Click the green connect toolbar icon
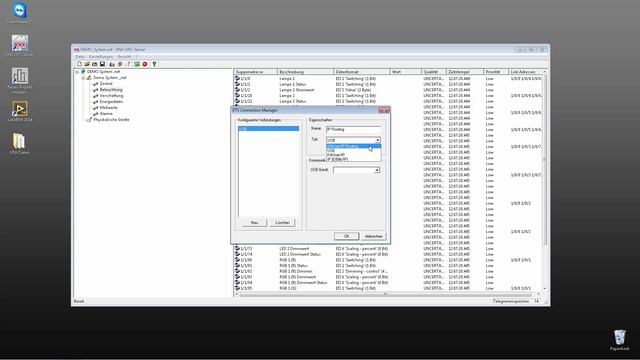Screen dimensions: 640x360 [x=137, y=64]
